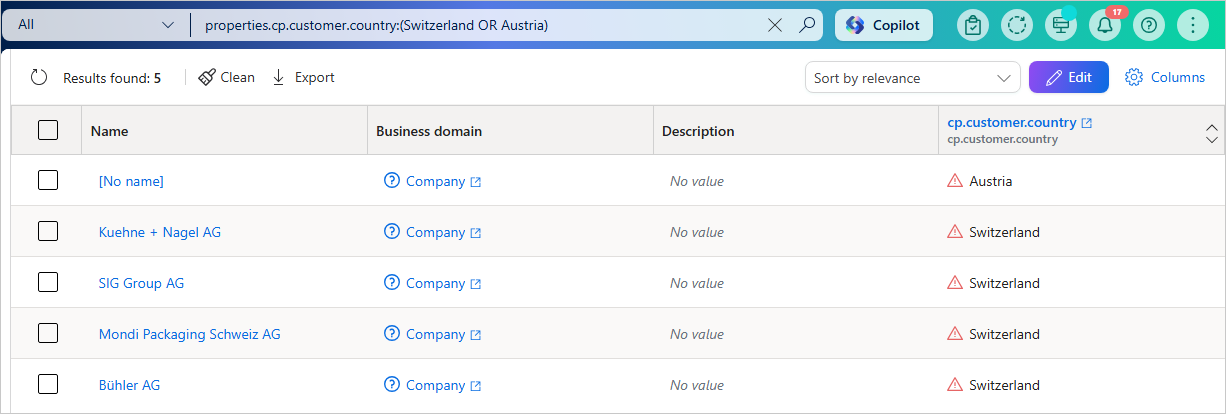Viewport: 1226px width, 414px height.
Task: Open Company domain in SIG Group row
Action: pos(435,283)
